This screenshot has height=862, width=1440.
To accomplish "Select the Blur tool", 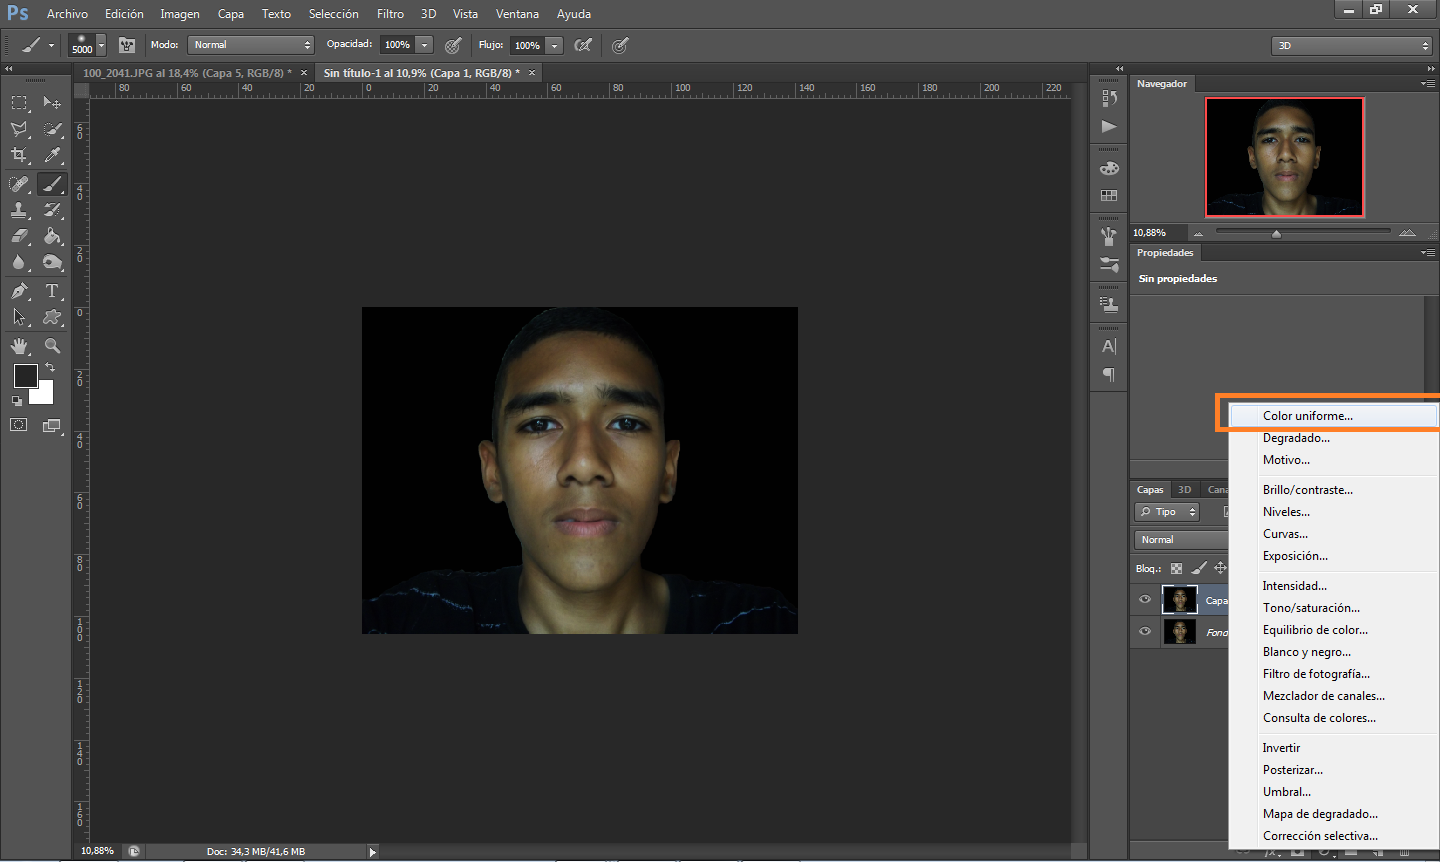I will point(19,262).
